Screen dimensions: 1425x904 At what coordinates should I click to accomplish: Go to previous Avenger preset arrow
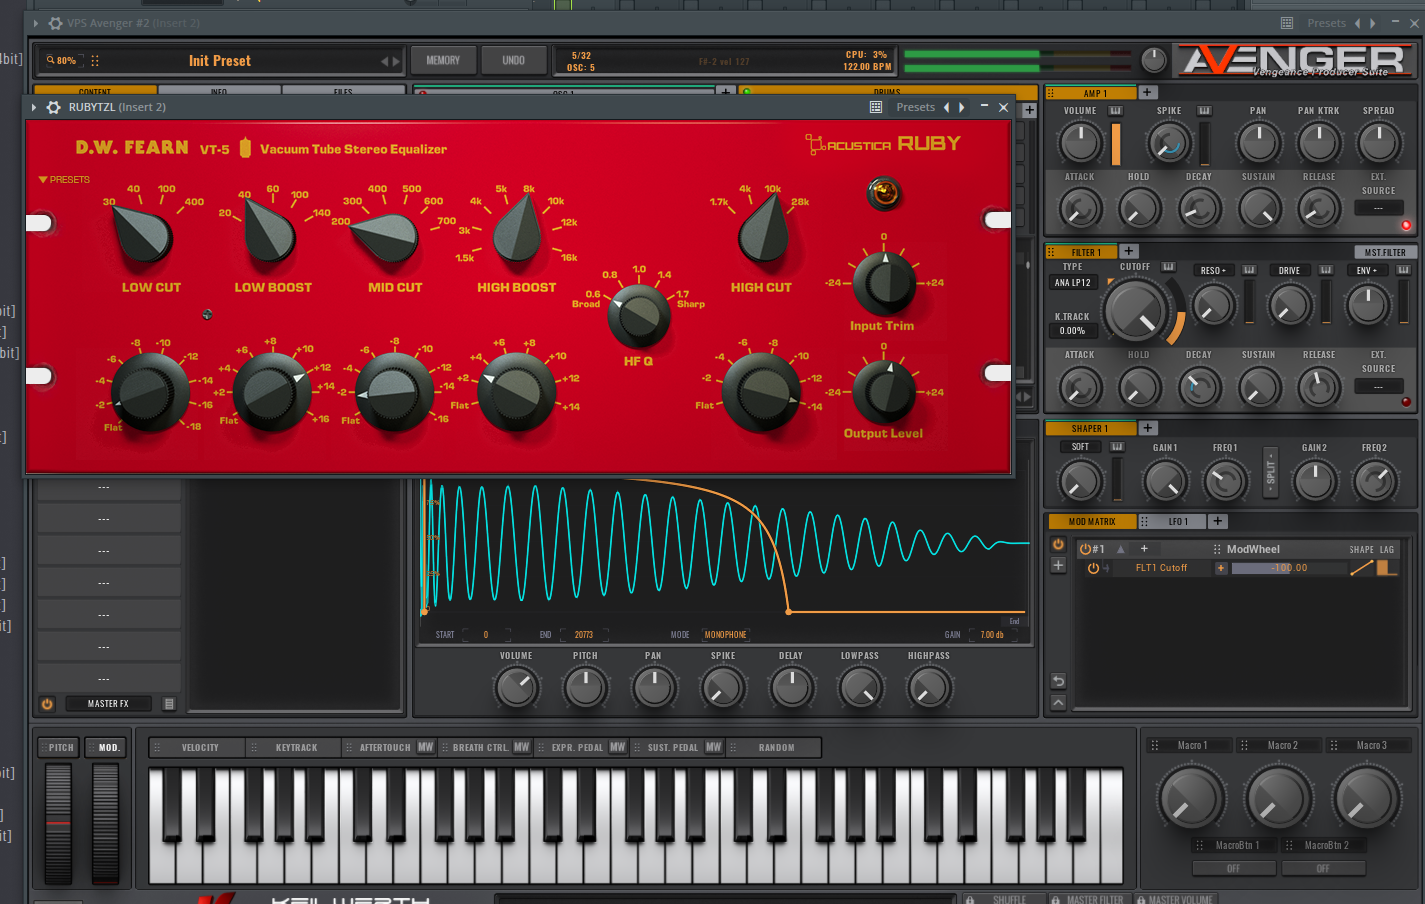[385, 61]
